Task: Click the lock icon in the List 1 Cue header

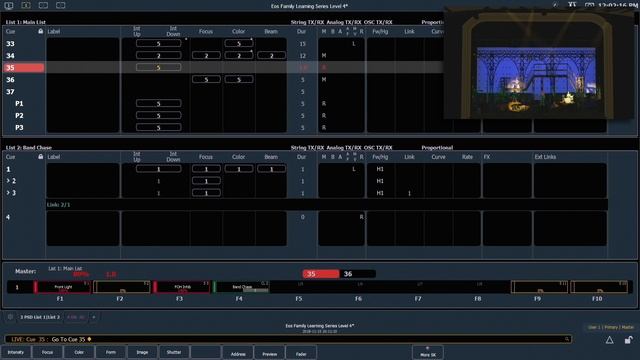Action: (40, 31)
